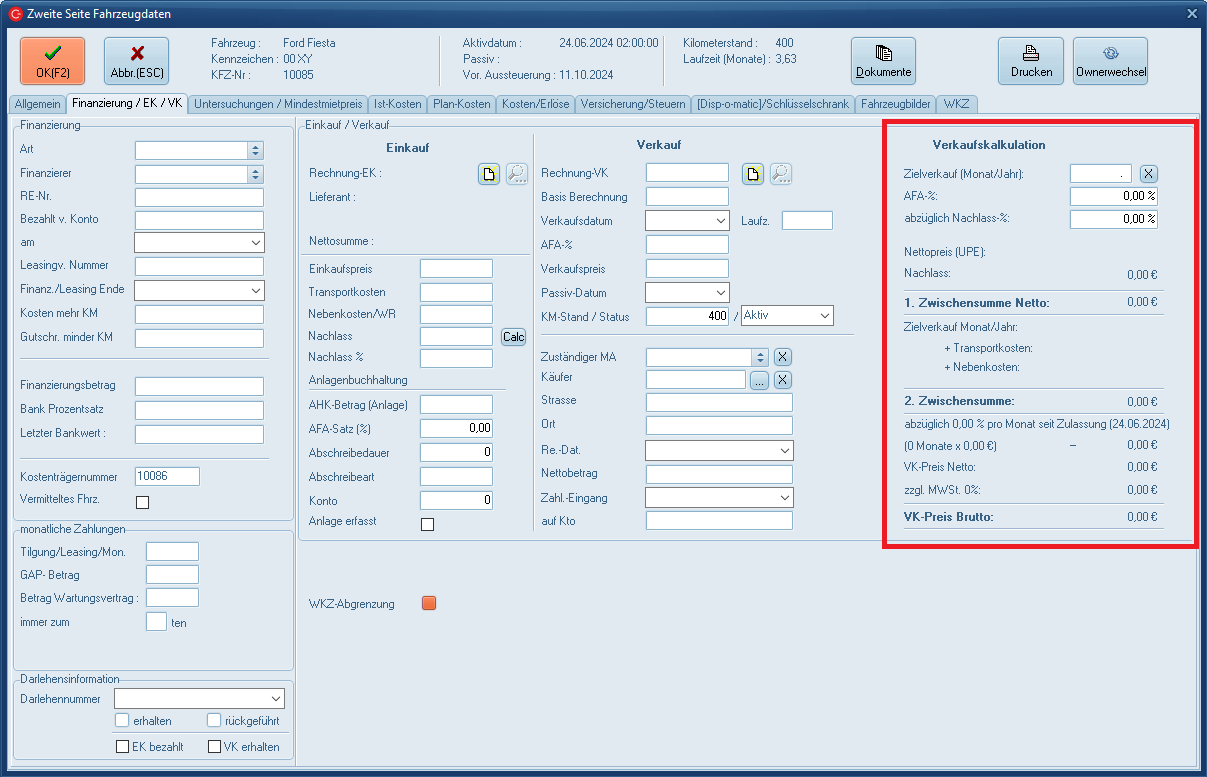Click the Ownerwechsel button
The image size is (1207, 777).
point(1110,61)
